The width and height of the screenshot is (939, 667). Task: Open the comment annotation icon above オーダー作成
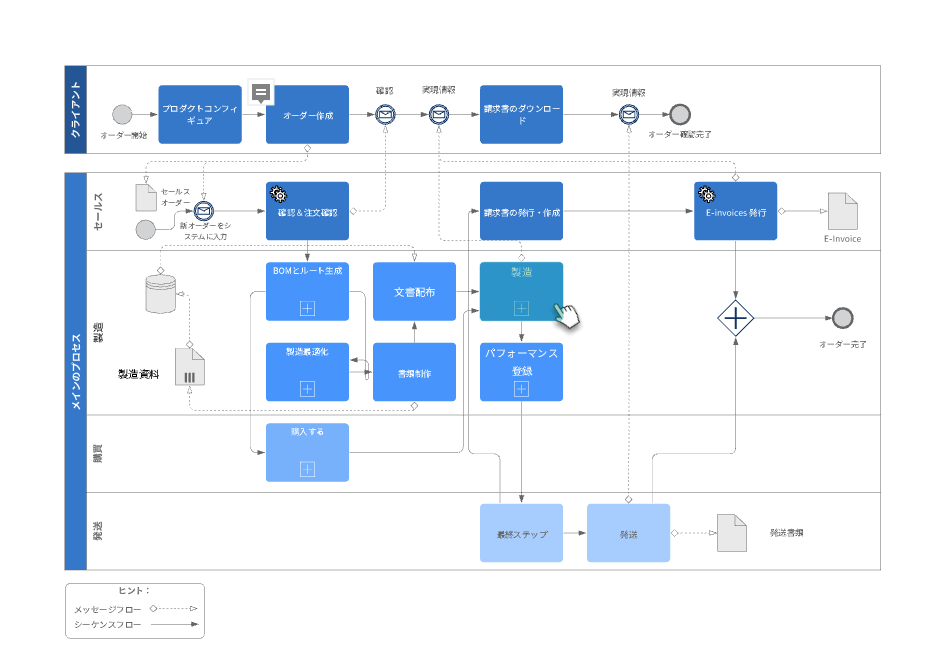pyautogui.click(x=260, y=93)
